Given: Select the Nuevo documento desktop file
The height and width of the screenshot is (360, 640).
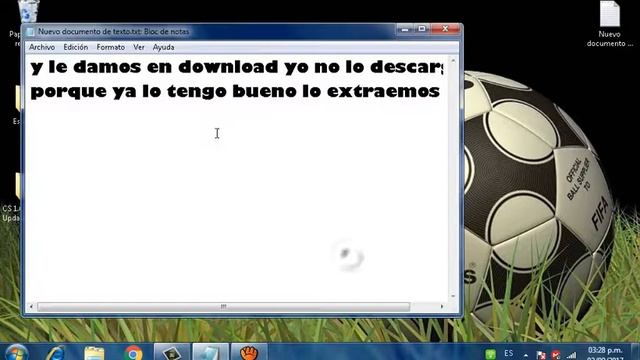Looking at the screenshot, I should (610, 24).
